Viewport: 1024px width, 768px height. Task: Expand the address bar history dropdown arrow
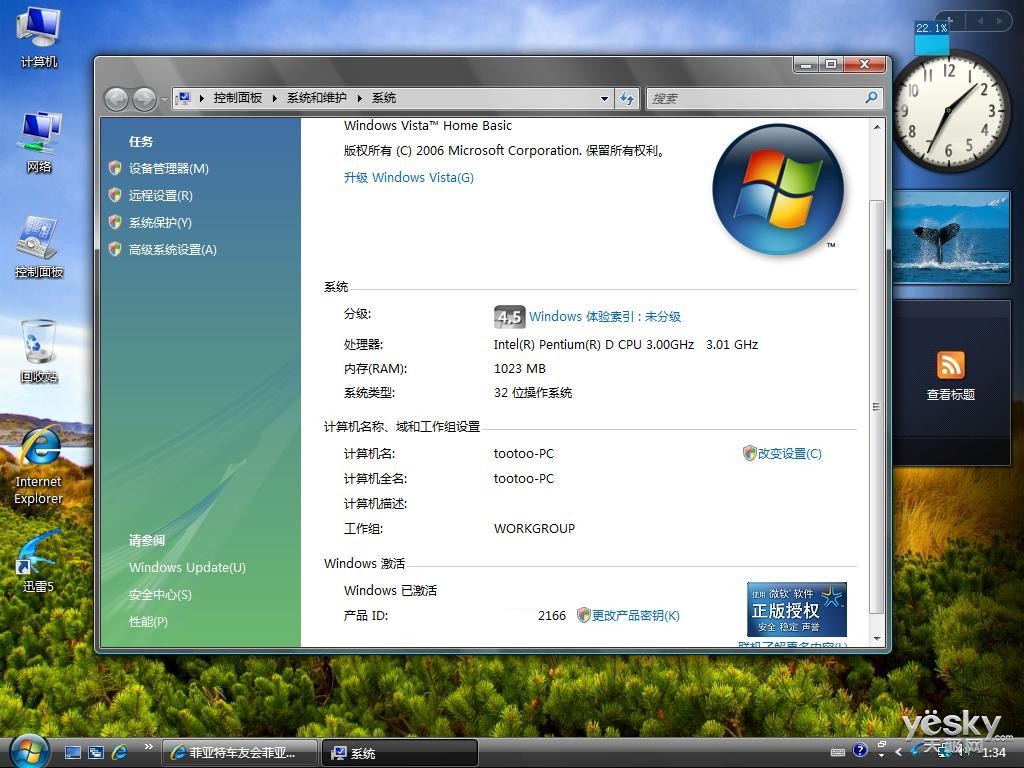point(603,98)
